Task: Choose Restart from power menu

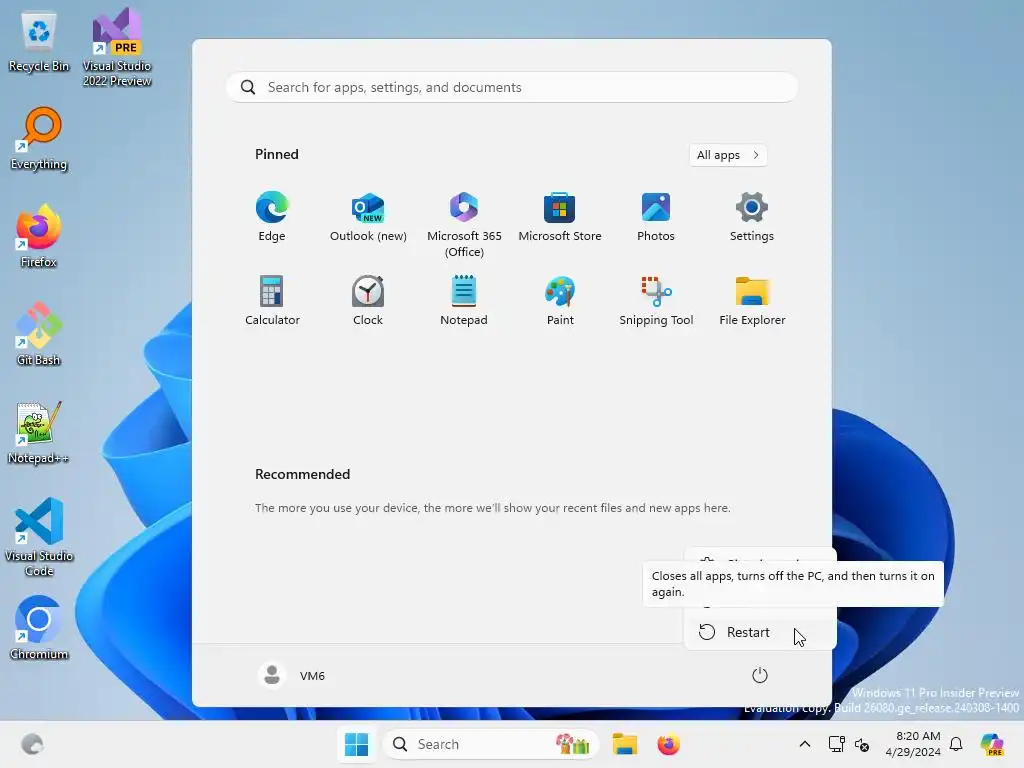Action: click(x=760, y=632)
